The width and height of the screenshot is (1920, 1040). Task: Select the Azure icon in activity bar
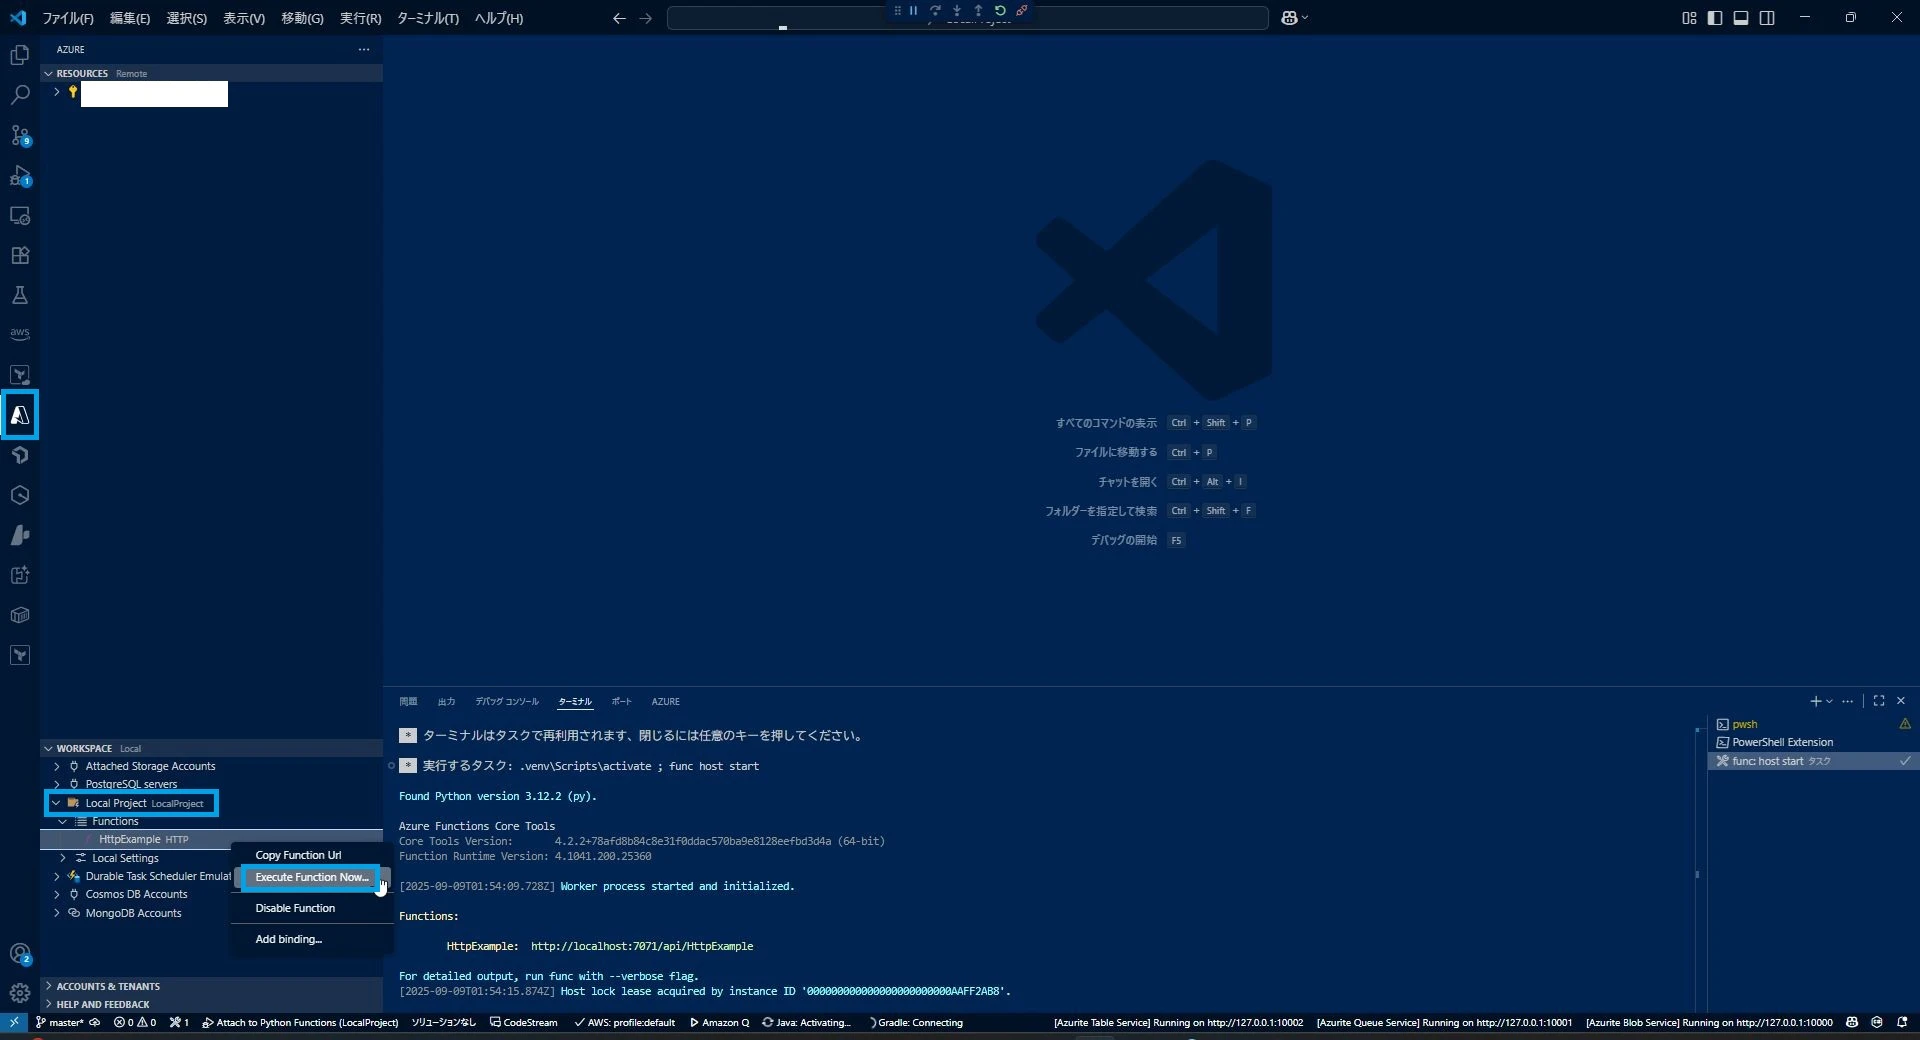tap(19, 415)
